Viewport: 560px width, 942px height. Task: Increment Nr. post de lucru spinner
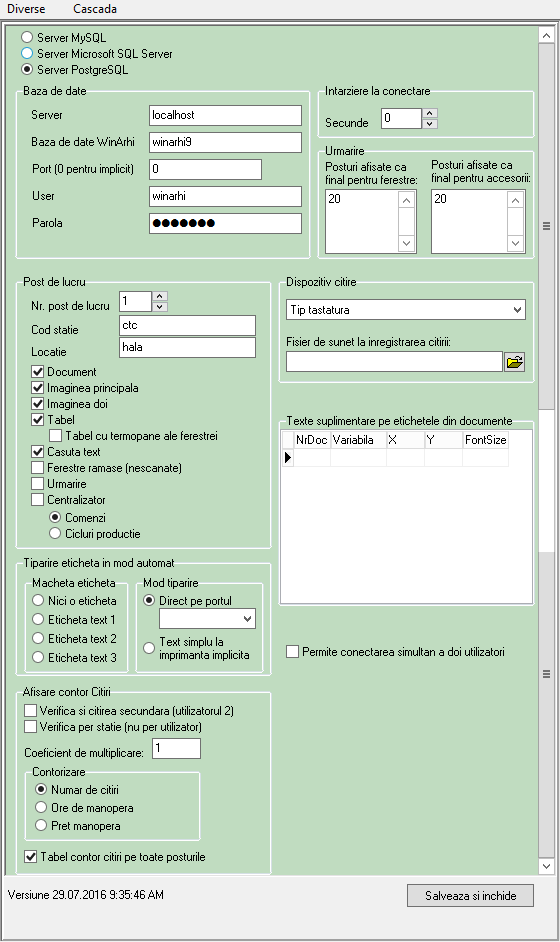(x=159, y=296)
